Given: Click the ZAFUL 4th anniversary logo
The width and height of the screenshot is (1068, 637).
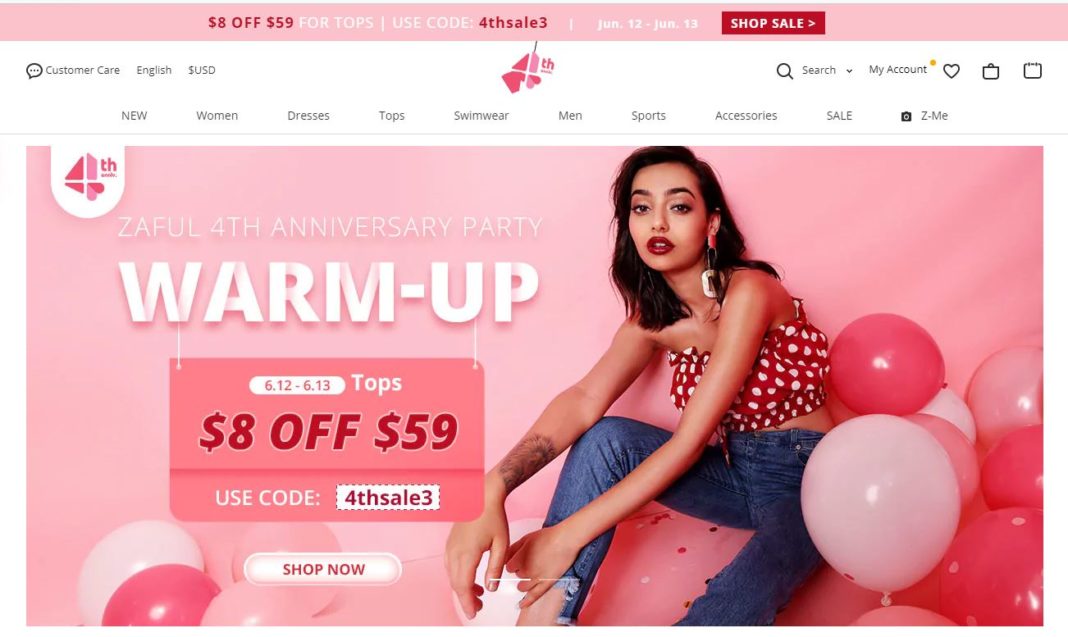Looking at the screenshot, I should click(x=528, y=69).
